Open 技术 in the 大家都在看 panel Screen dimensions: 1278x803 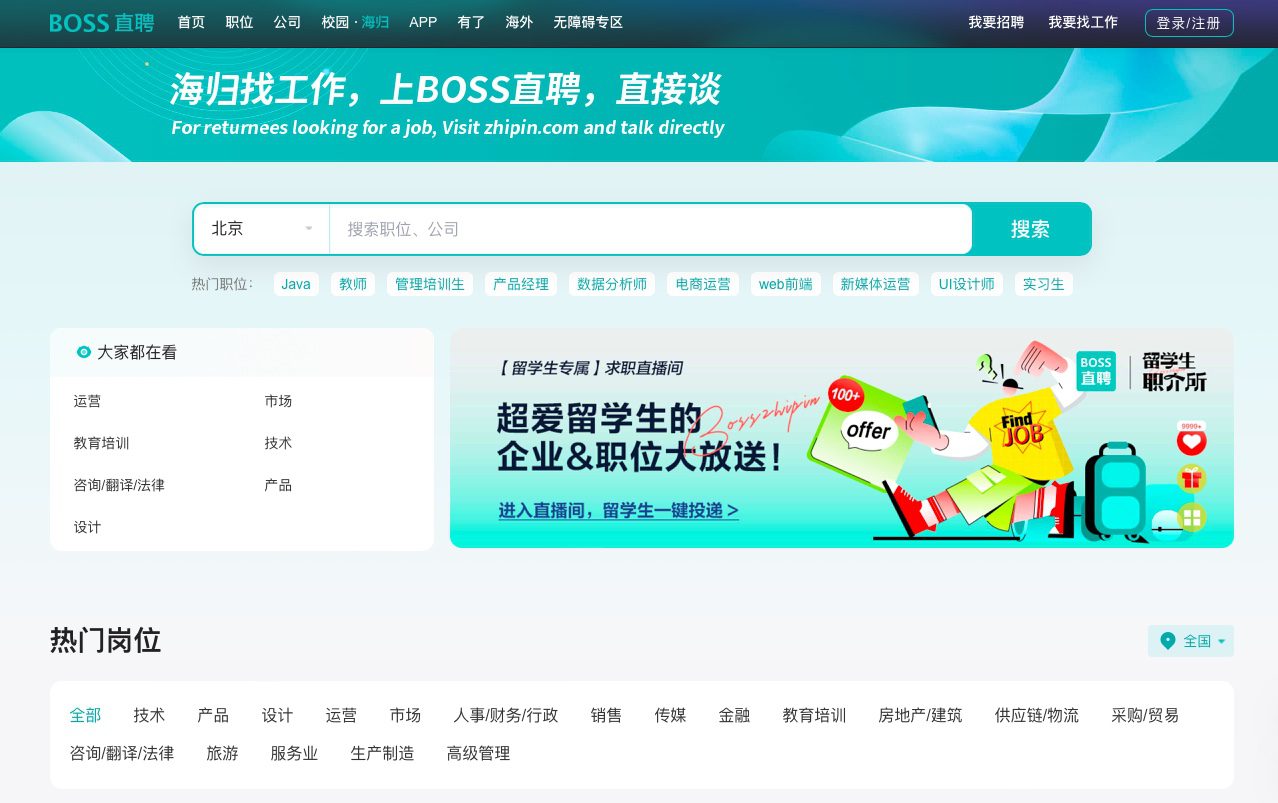(x=278, y=443)
